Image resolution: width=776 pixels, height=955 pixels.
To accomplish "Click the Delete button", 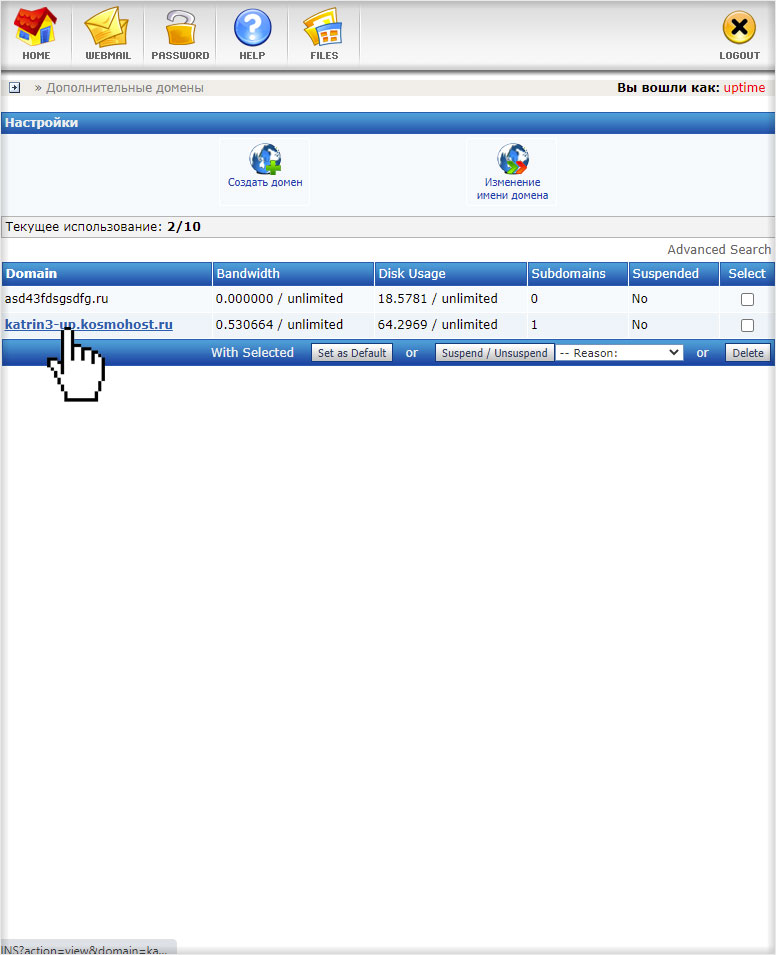I will coord(747,353).
